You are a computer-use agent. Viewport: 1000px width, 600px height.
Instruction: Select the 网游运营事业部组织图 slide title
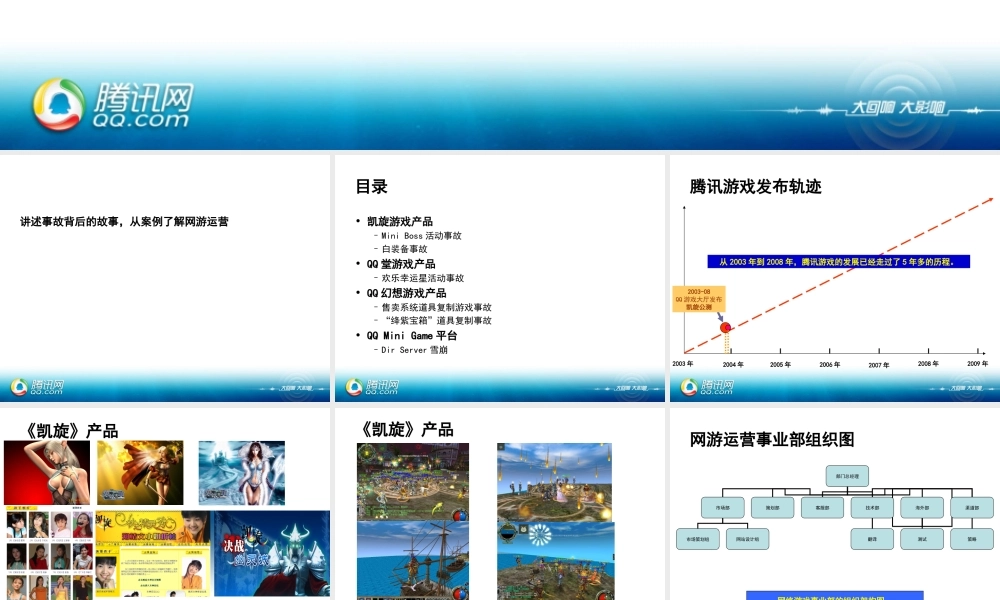coord(772,439)
